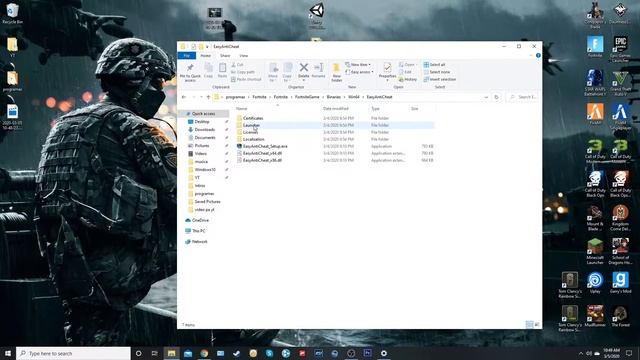Open Desktop in navigation pane
This screenshot has width=640, height=360.
(202, 122)
